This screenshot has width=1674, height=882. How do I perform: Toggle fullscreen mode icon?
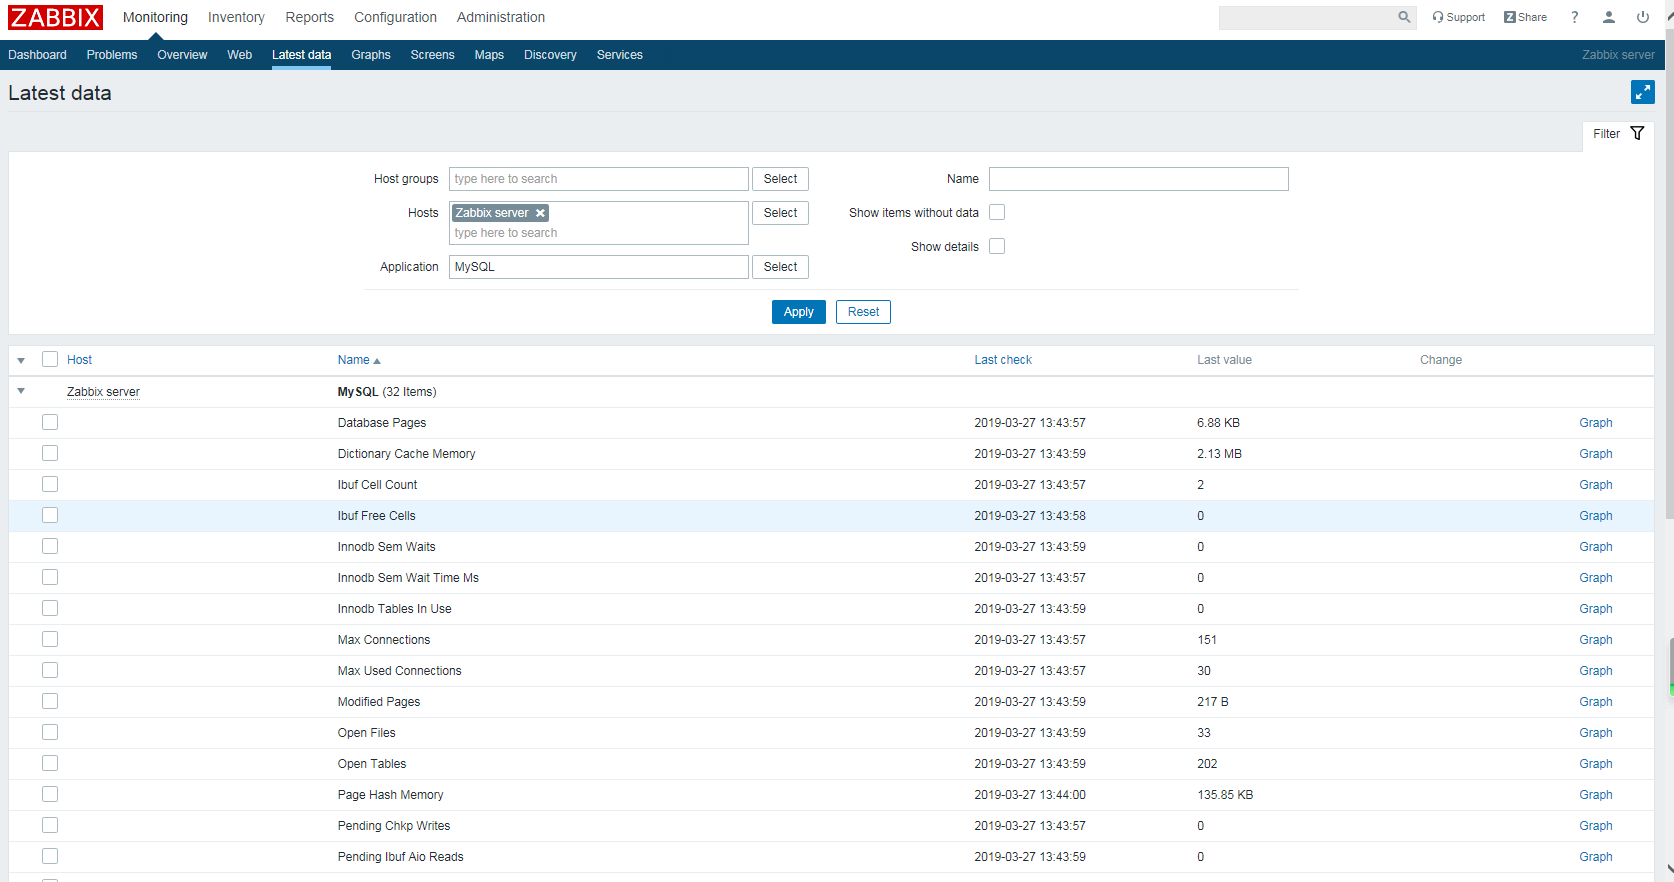click(1642, 92)
